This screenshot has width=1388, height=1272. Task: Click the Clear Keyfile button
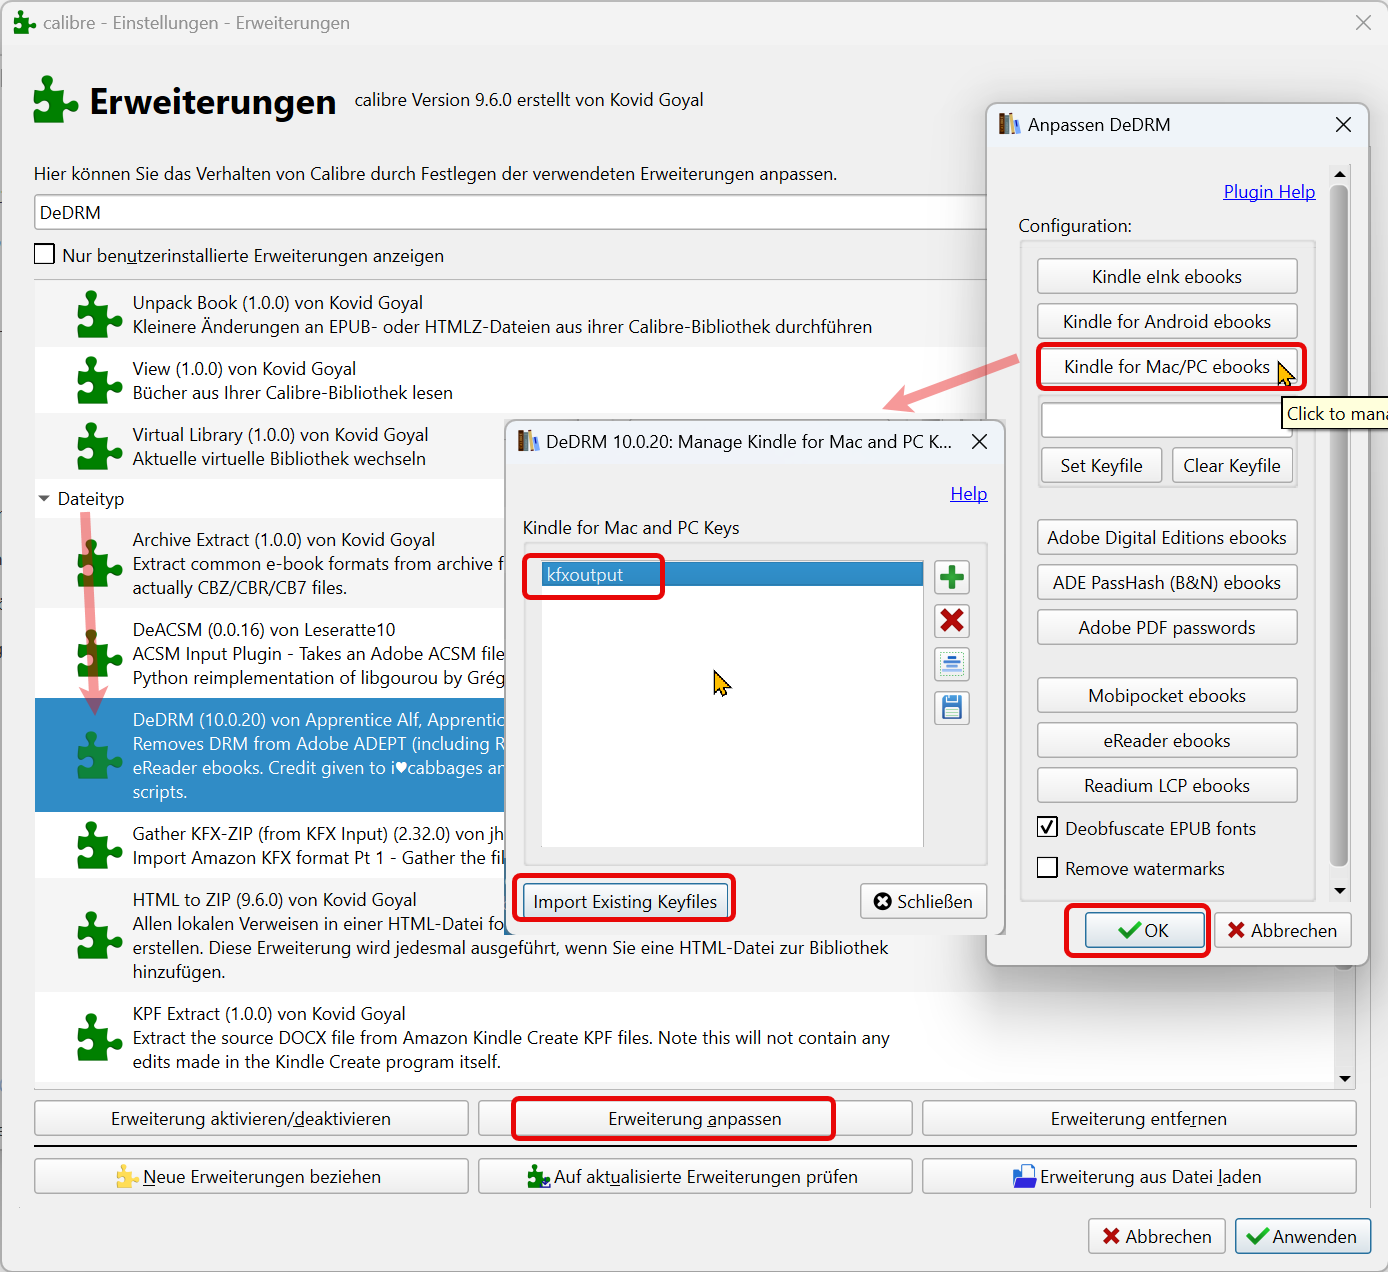coord(1232,466)
